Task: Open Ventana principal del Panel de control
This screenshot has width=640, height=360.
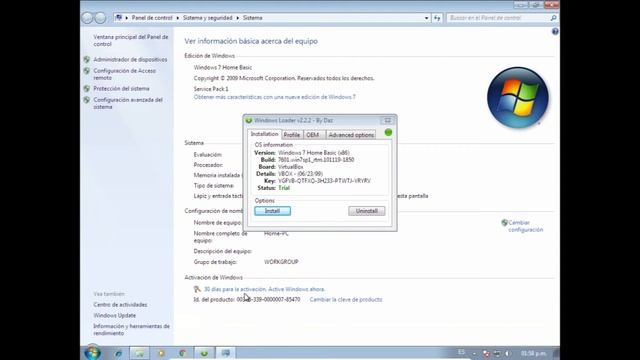Action: pos(131,40)
